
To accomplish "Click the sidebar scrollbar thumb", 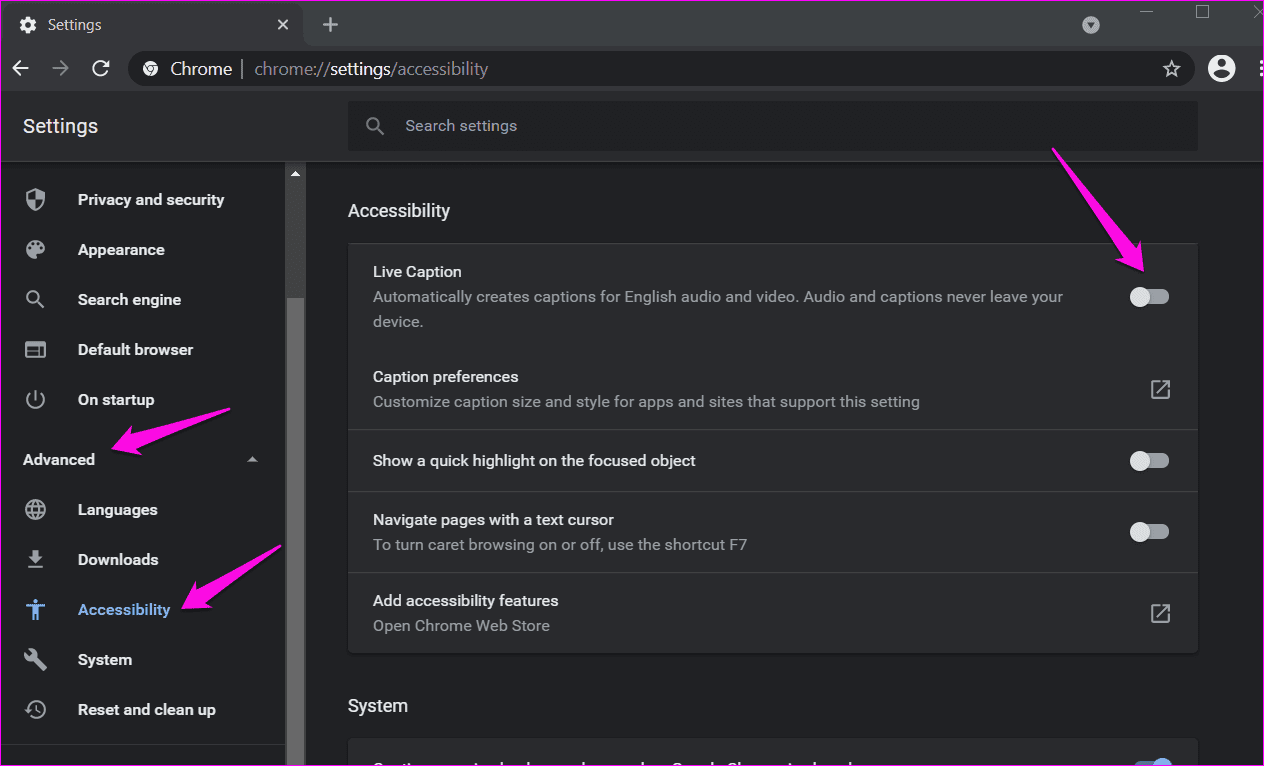I will 295,530.
